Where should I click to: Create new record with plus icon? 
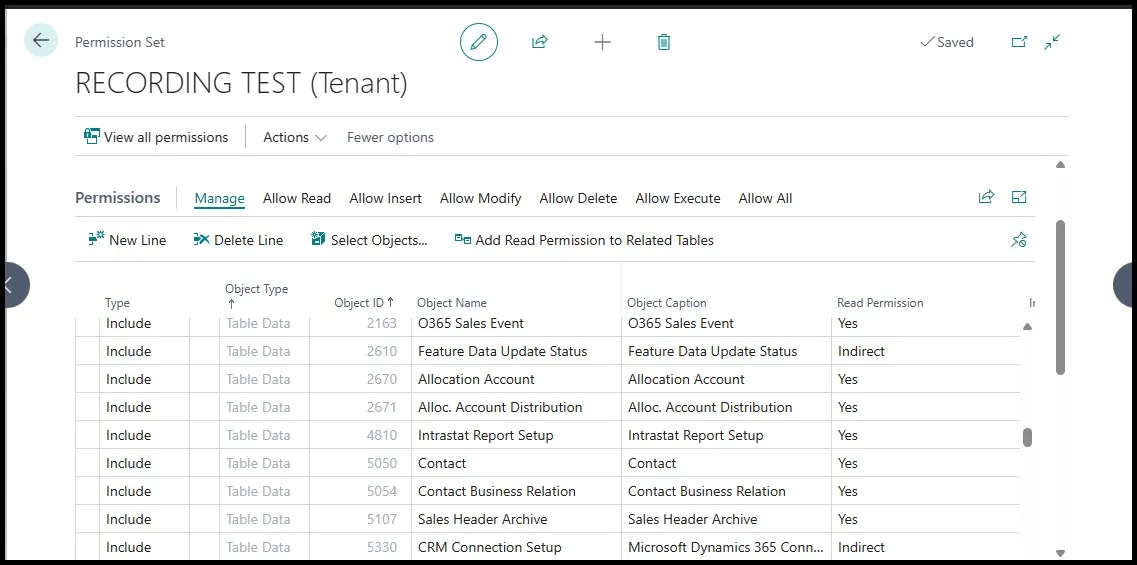[603, 42]
